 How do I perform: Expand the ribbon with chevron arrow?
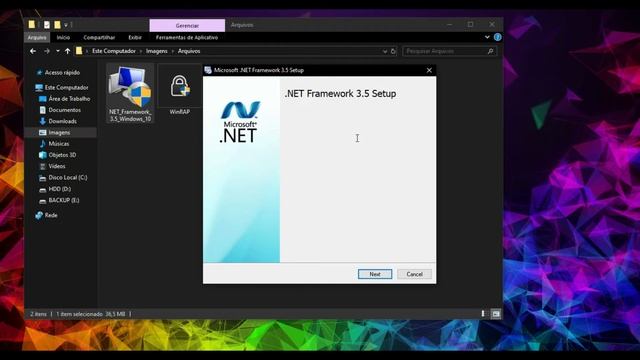coord(487,37)
